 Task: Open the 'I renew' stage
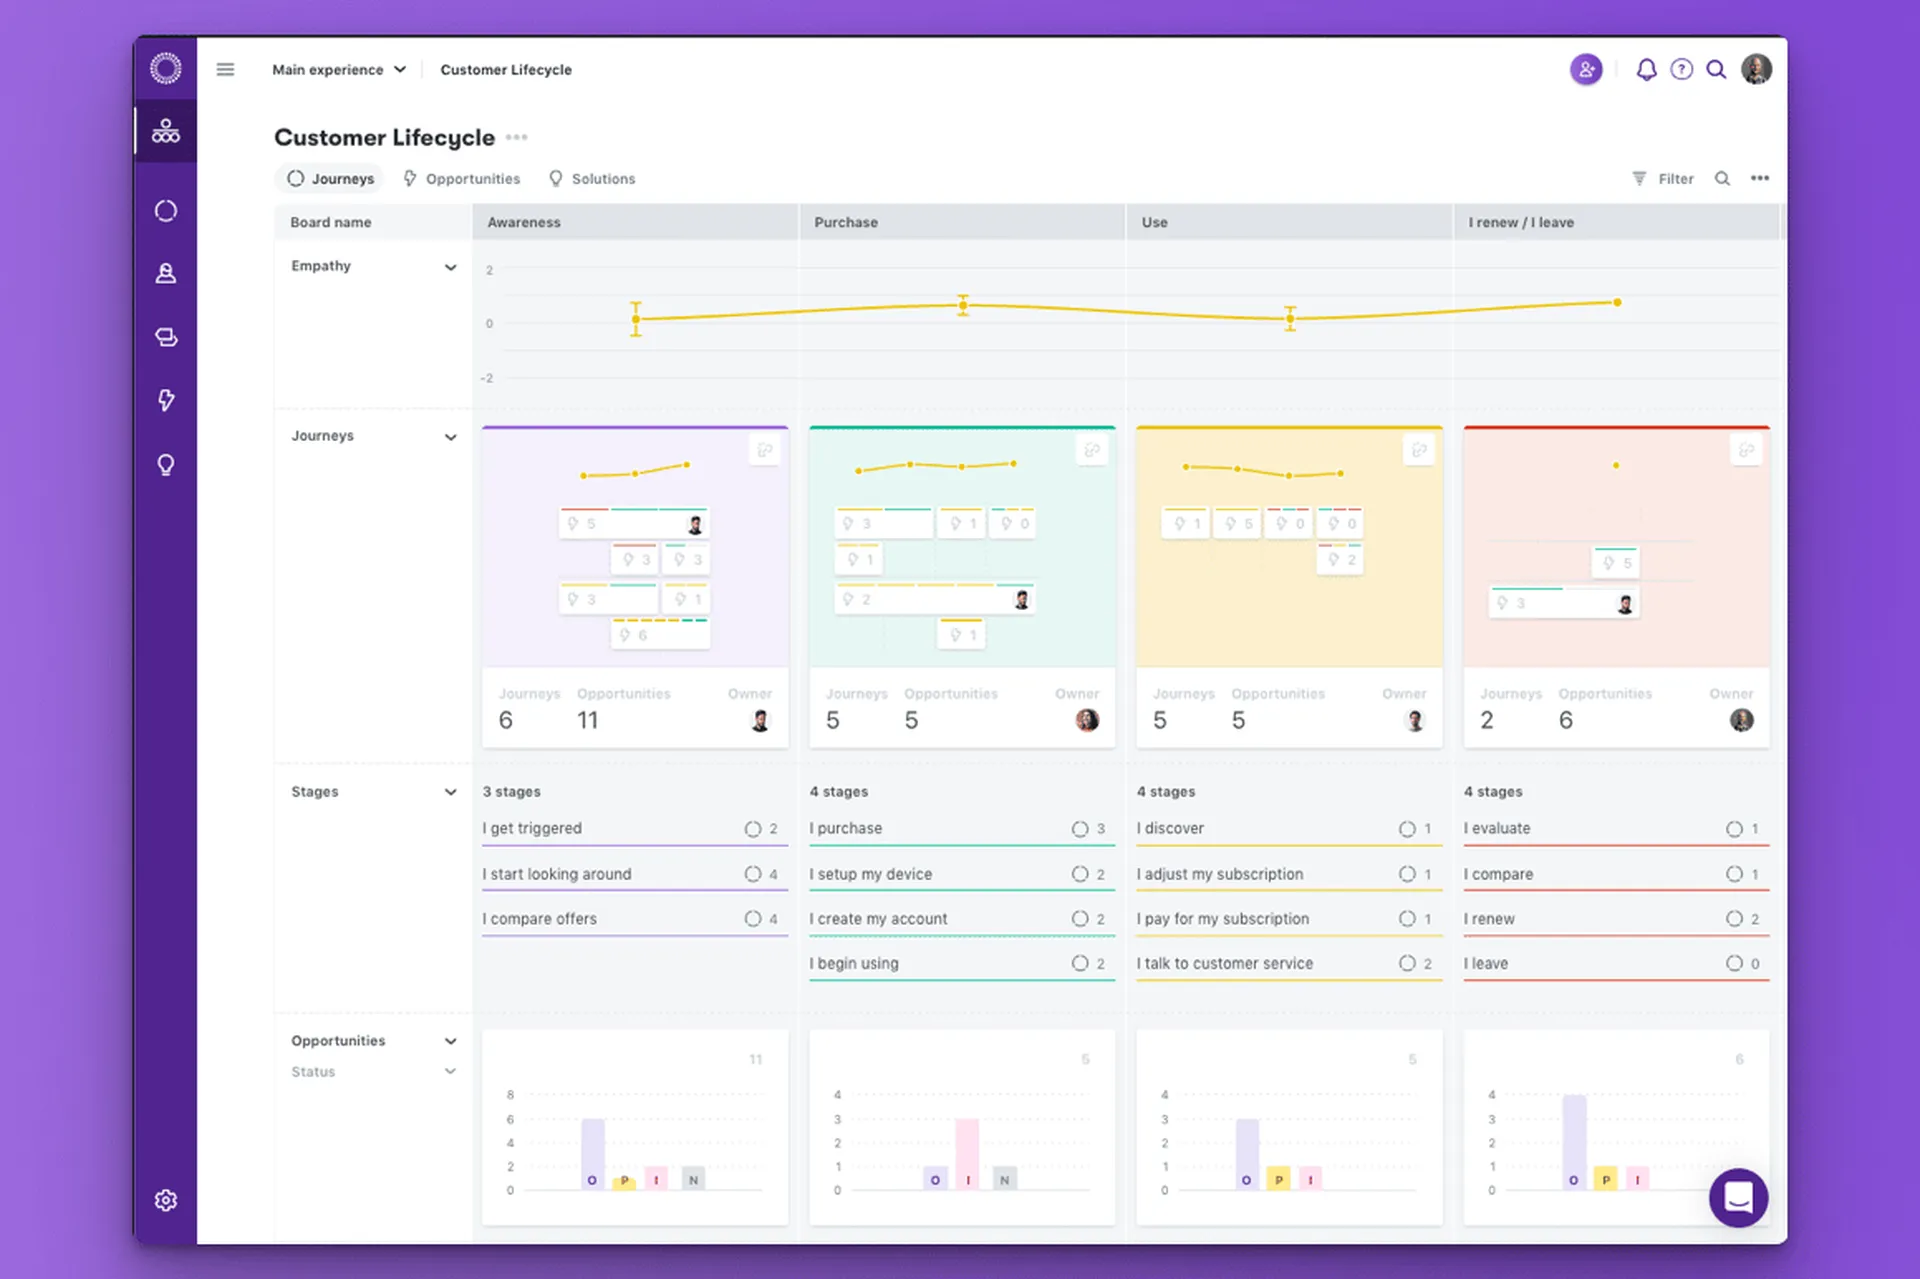click(1616, 918)
